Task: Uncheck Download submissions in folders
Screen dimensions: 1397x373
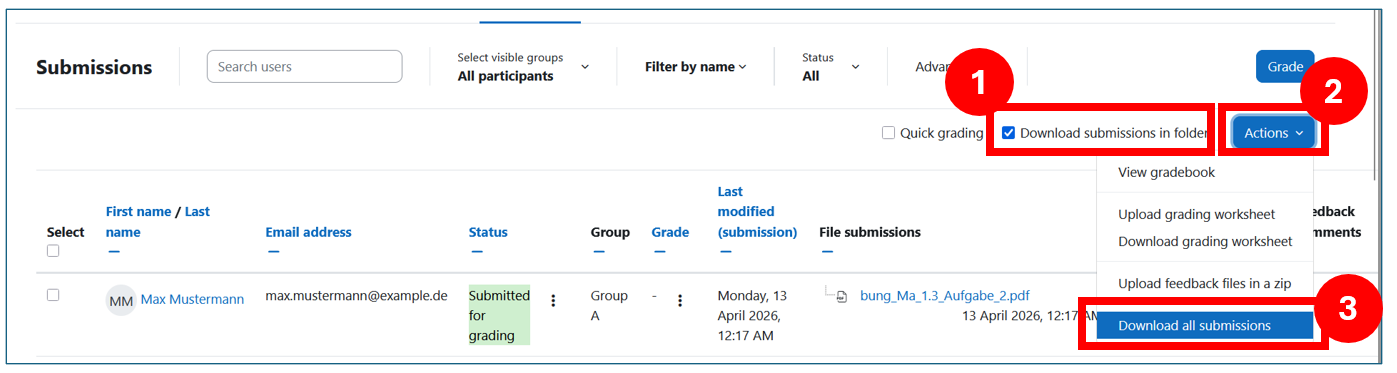Action: (1008, 133)
